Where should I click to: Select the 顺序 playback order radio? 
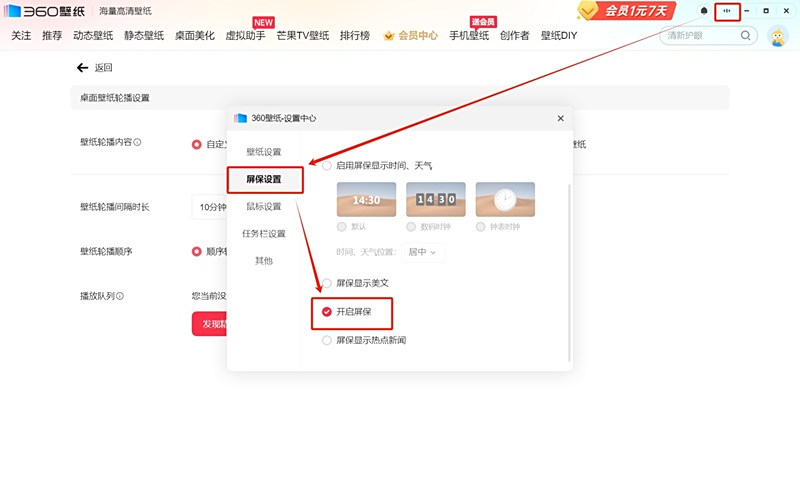coord(196,252)
